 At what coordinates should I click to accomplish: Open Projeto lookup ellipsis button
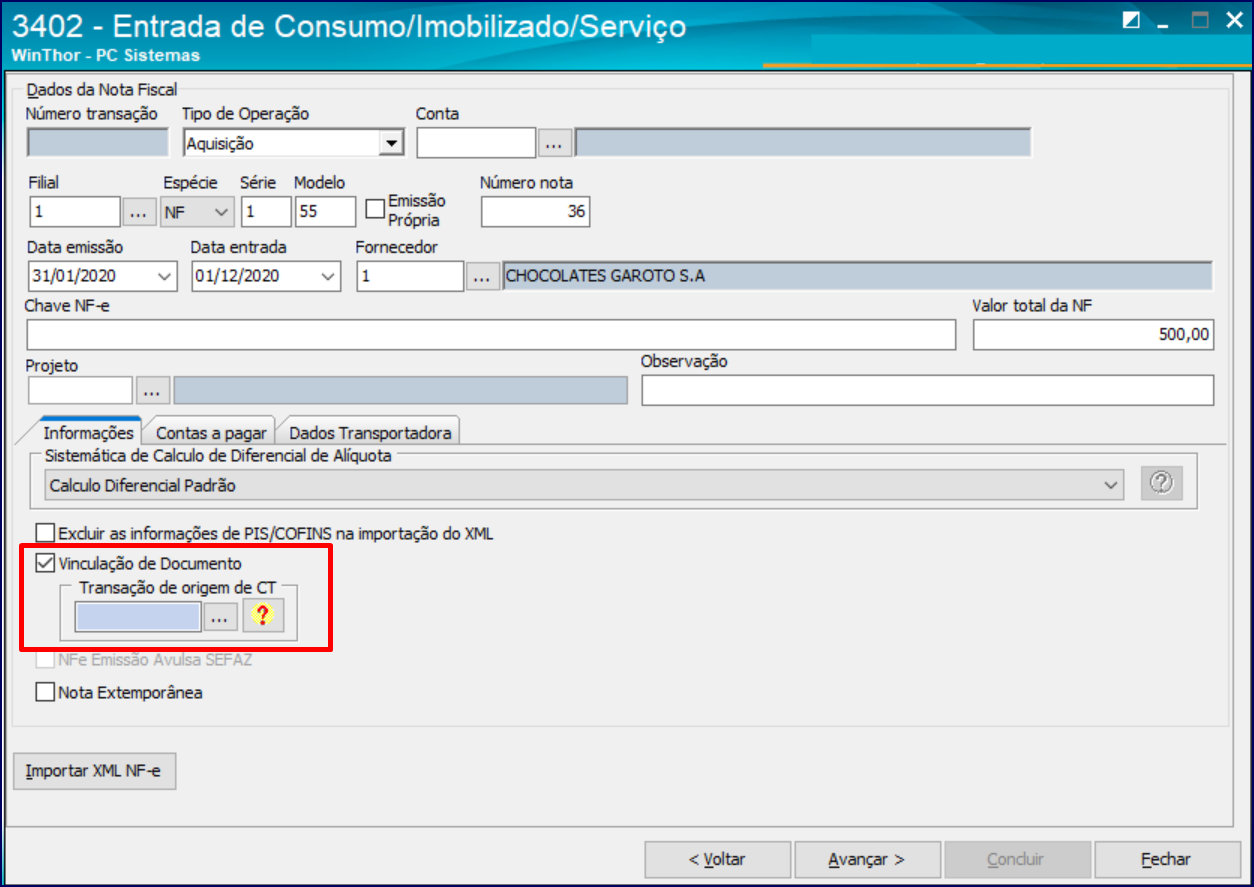pyautogui.click(x=152, y=391)
